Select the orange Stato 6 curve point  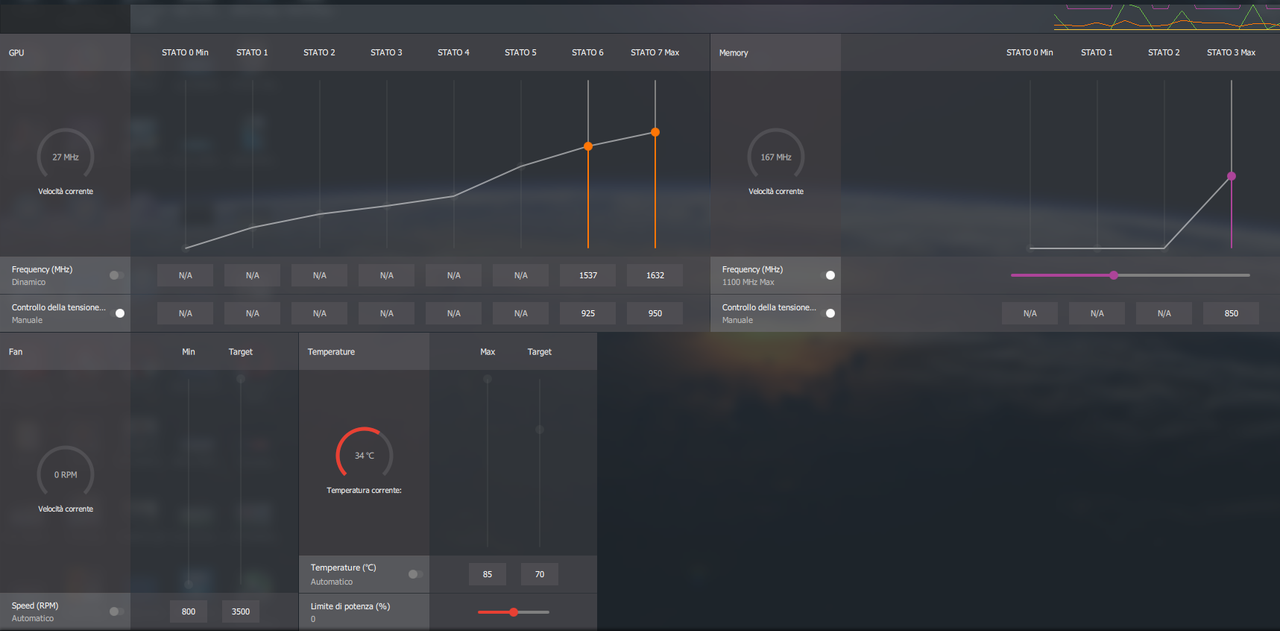(588, 146)
